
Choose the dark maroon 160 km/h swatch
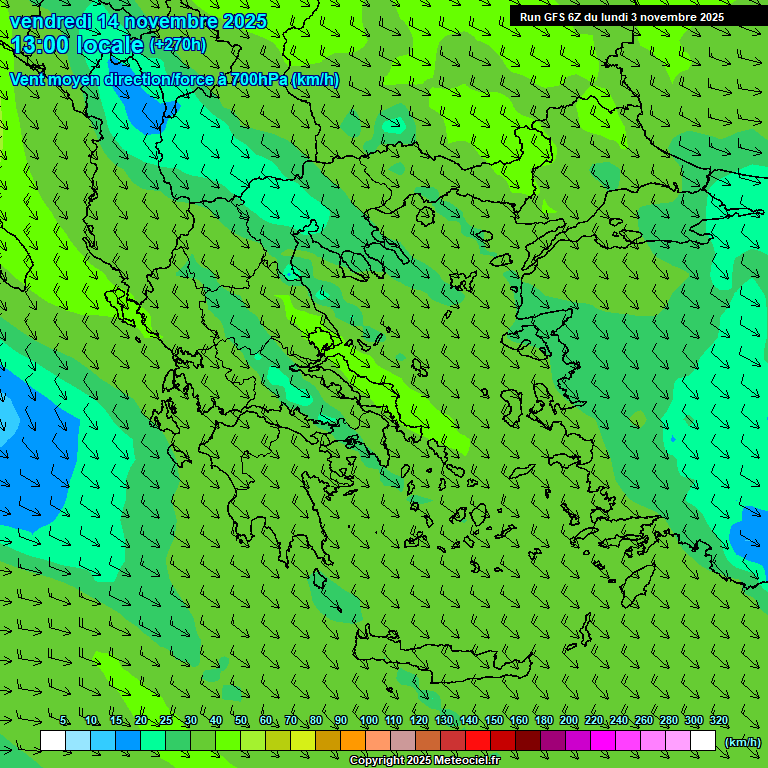(528, 741)
